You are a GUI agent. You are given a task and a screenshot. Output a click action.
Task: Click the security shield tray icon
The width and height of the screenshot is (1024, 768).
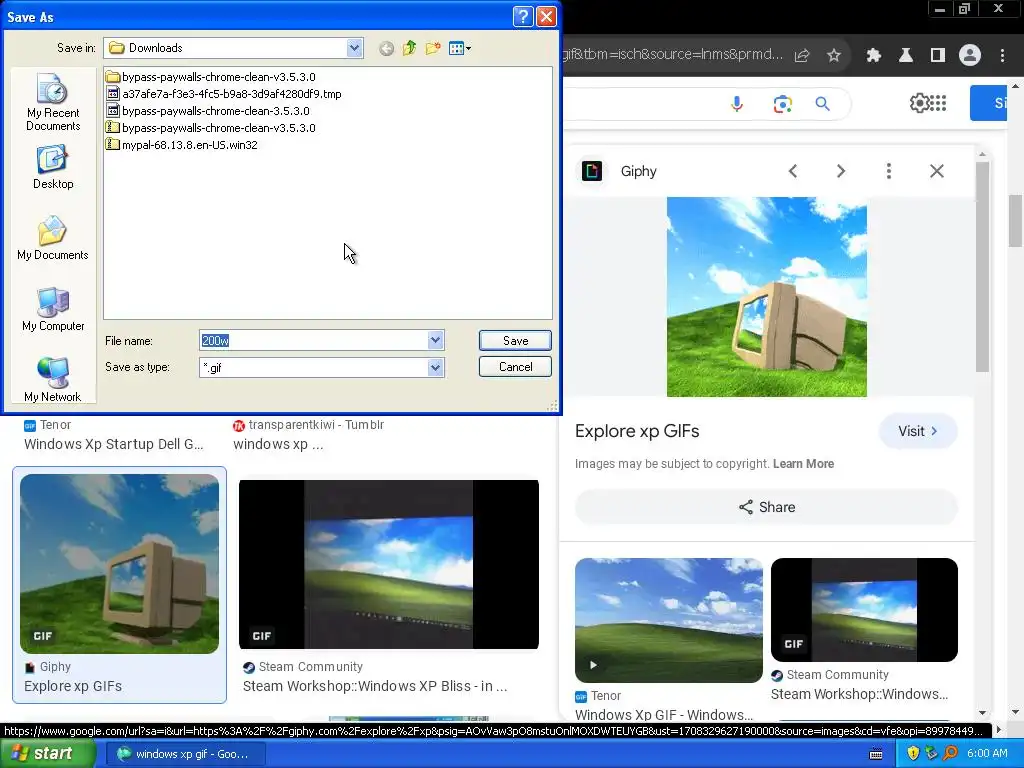(x=913, y=753)
